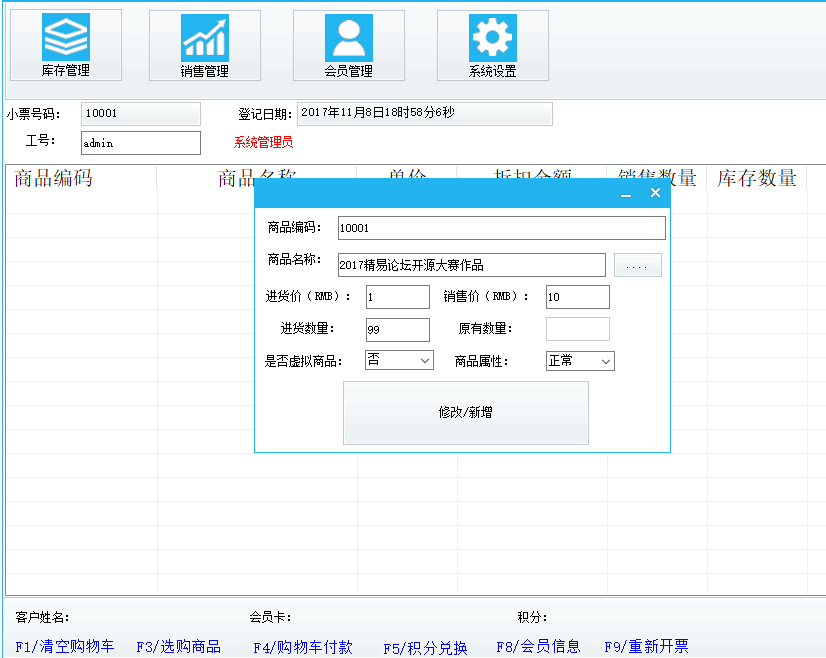This screenshot has width=826, height=658.
Task: Open the 系统设置 system settings icon
Action: 491,44
